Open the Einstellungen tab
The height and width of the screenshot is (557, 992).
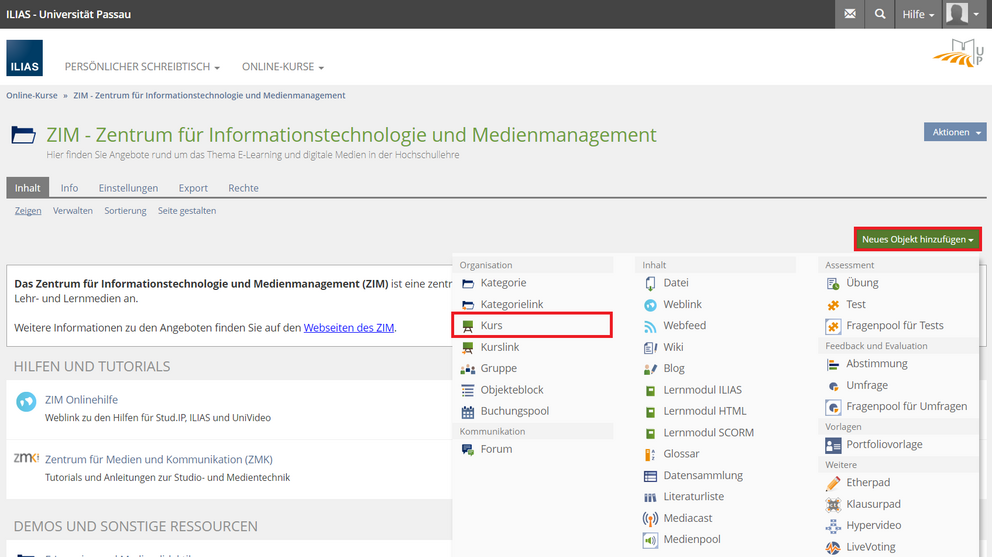128,188
